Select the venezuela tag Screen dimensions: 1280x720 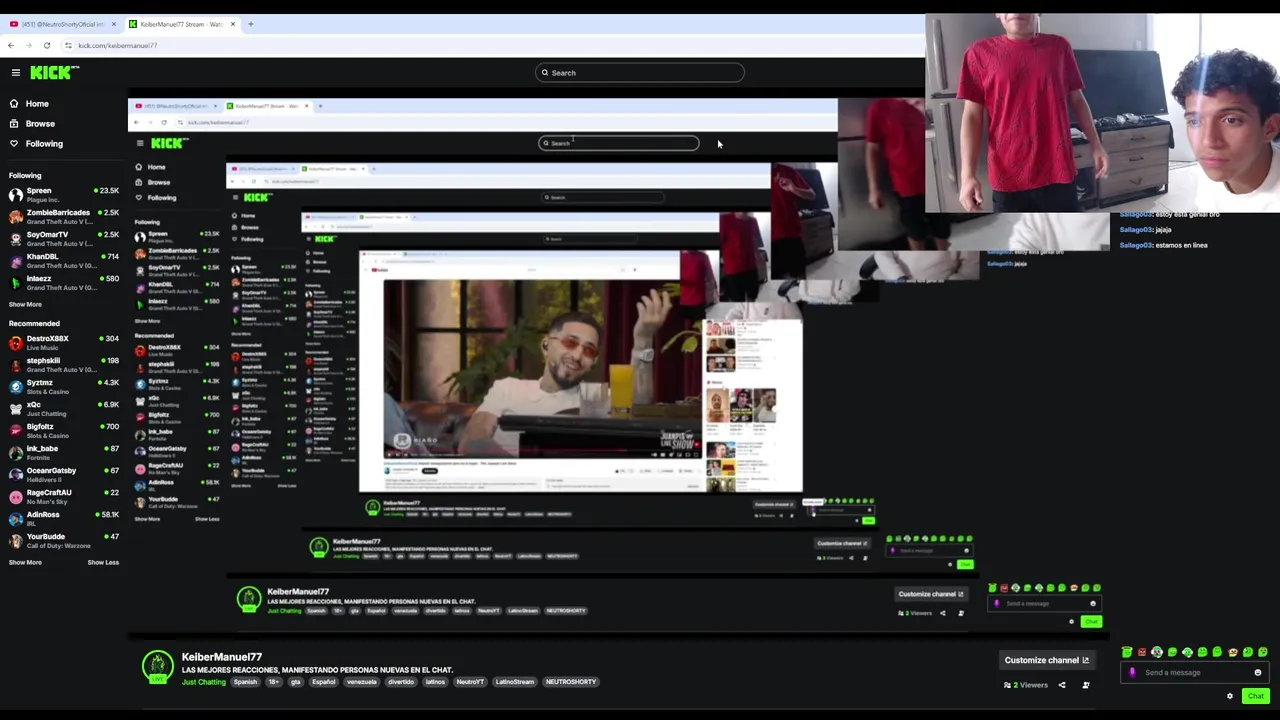pos(361,682)
